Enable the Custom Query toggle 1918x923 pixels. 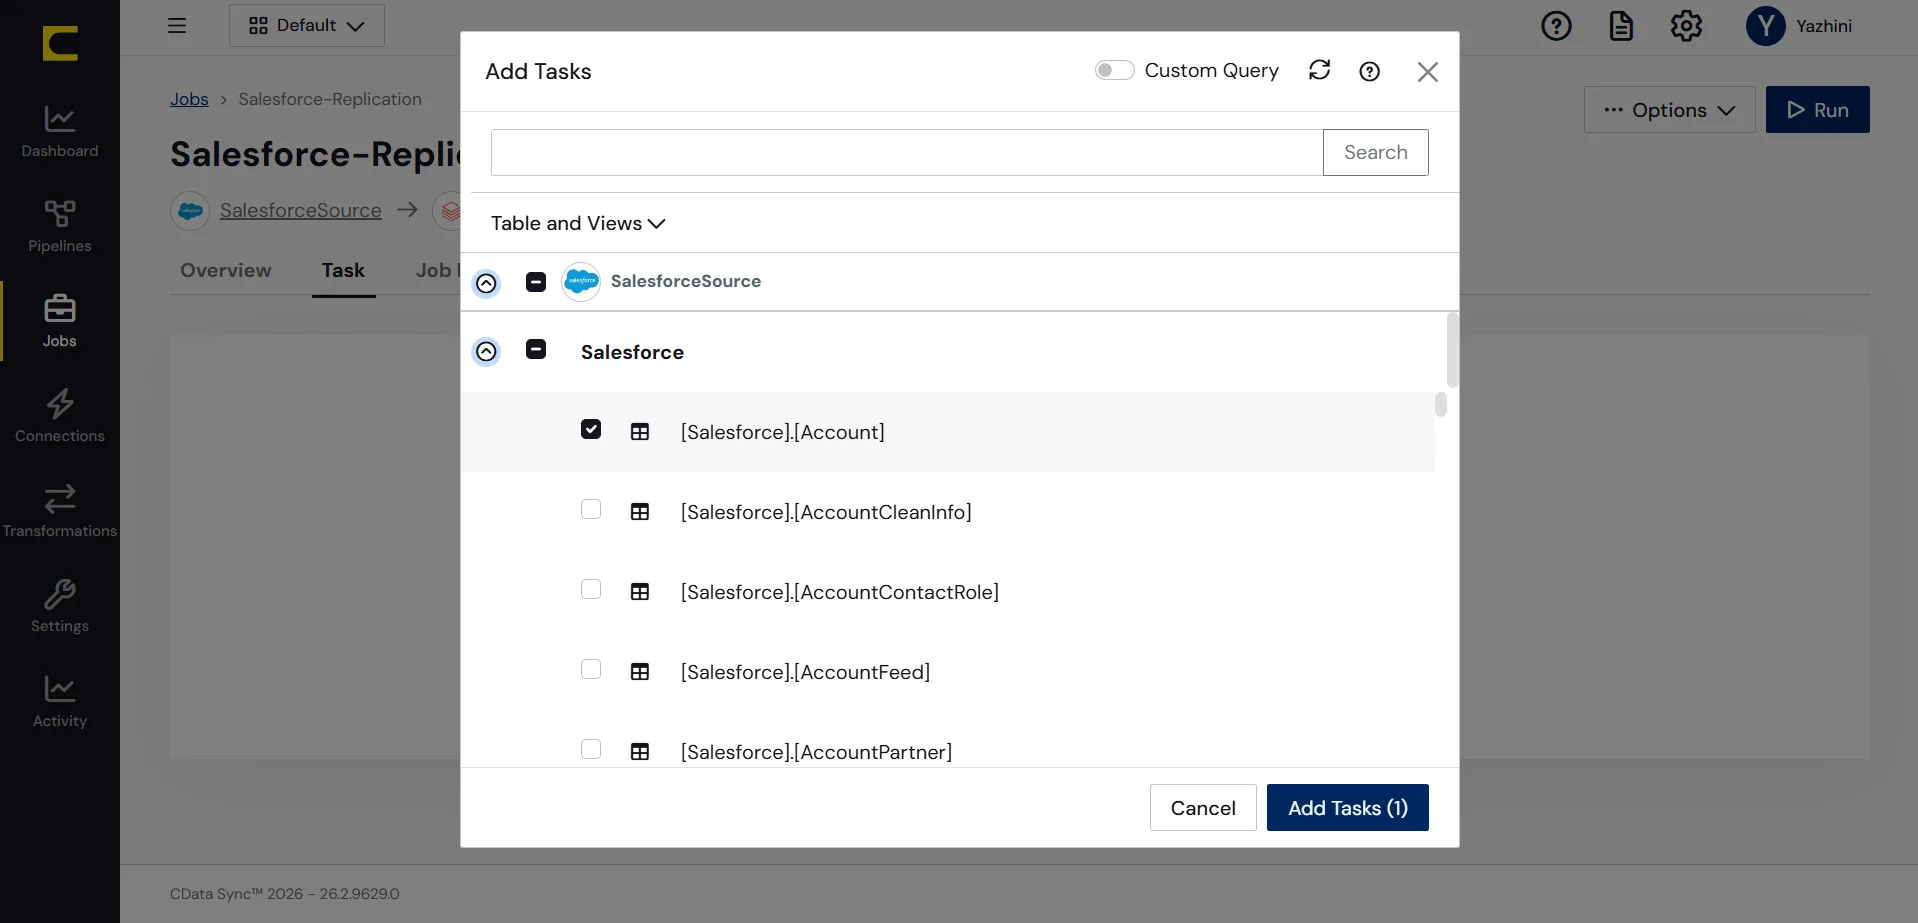click(1114, 70)
